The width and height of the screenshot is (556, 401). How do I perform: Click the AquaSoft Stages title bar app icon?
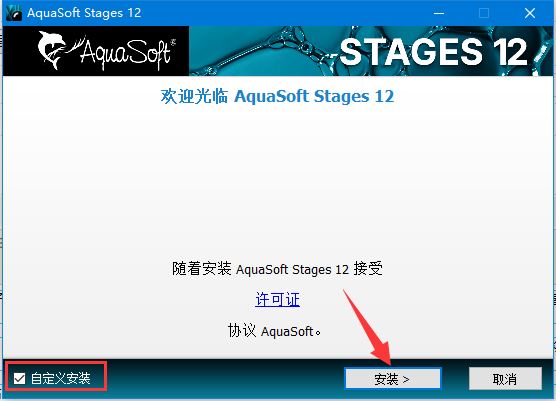(14, 13)
